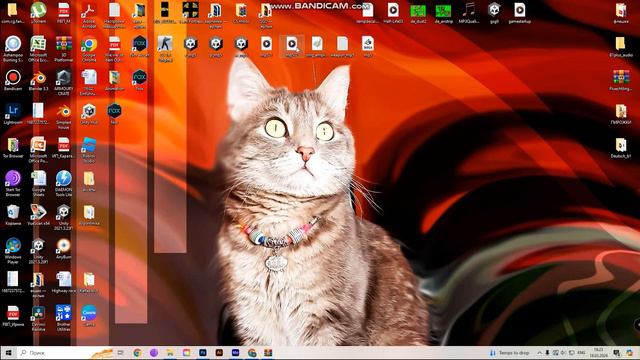Screen dimensions: 640x360
Task: Select the DAEMON Tools Lite shortcut
Action: pos(64,183)
